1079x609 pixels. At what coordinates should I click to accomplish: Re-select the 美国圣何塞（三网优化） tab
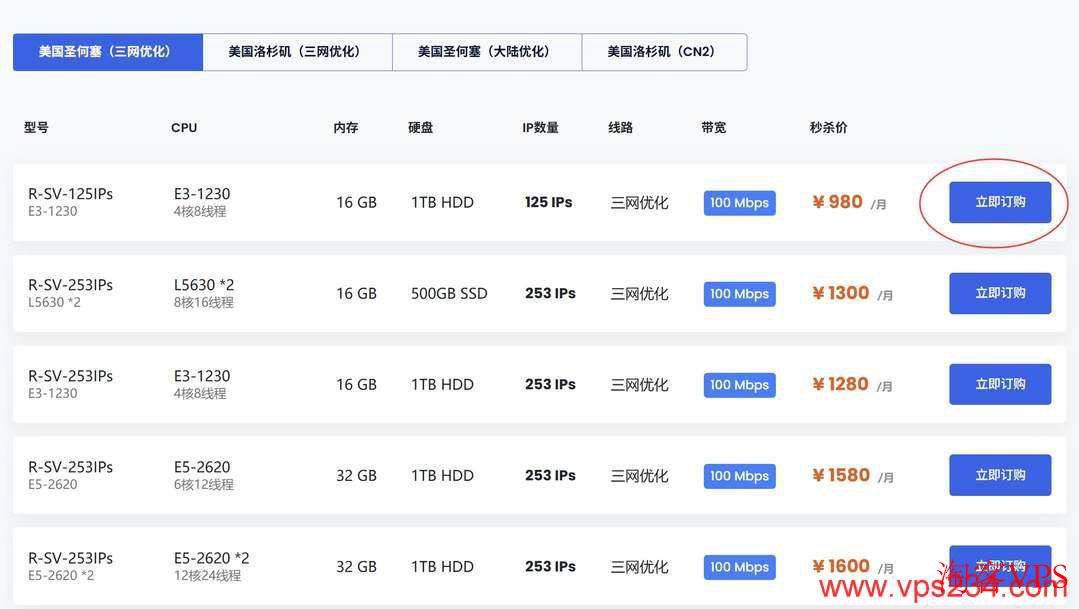point(107,52)
